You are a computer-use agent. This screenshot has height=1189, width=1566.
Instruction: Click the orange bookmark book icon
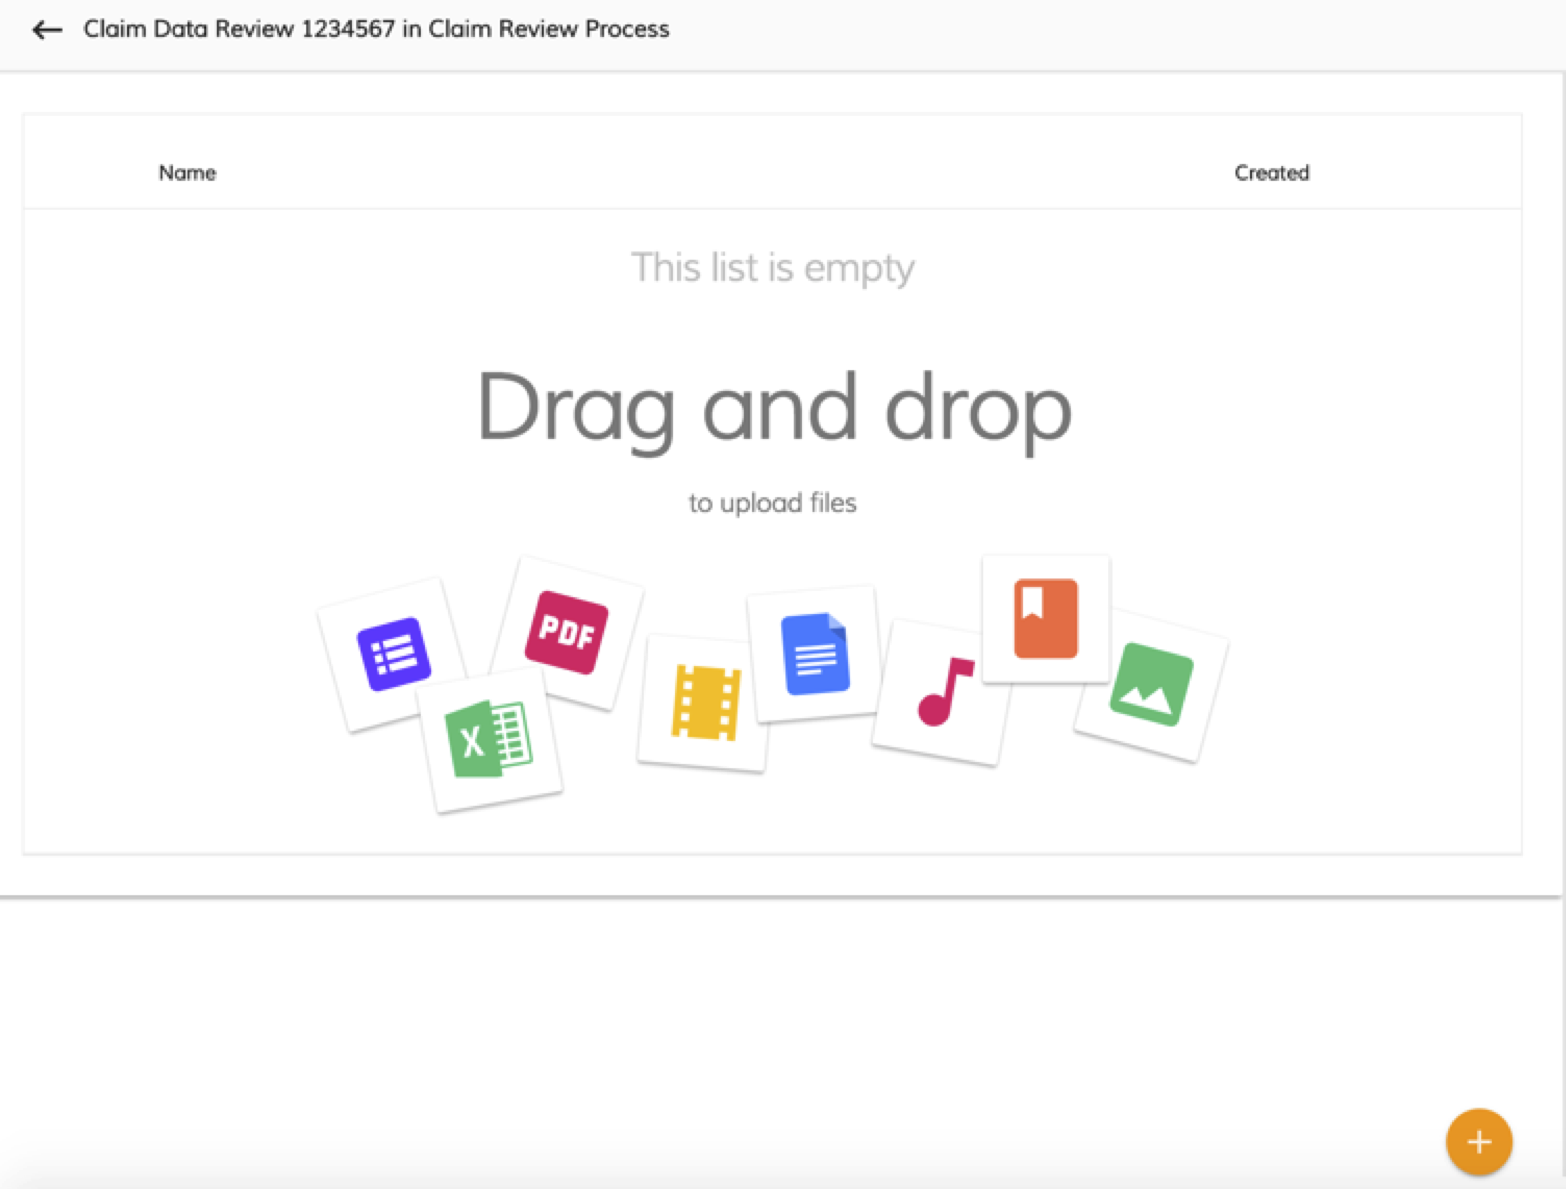tap(1045, 618)
